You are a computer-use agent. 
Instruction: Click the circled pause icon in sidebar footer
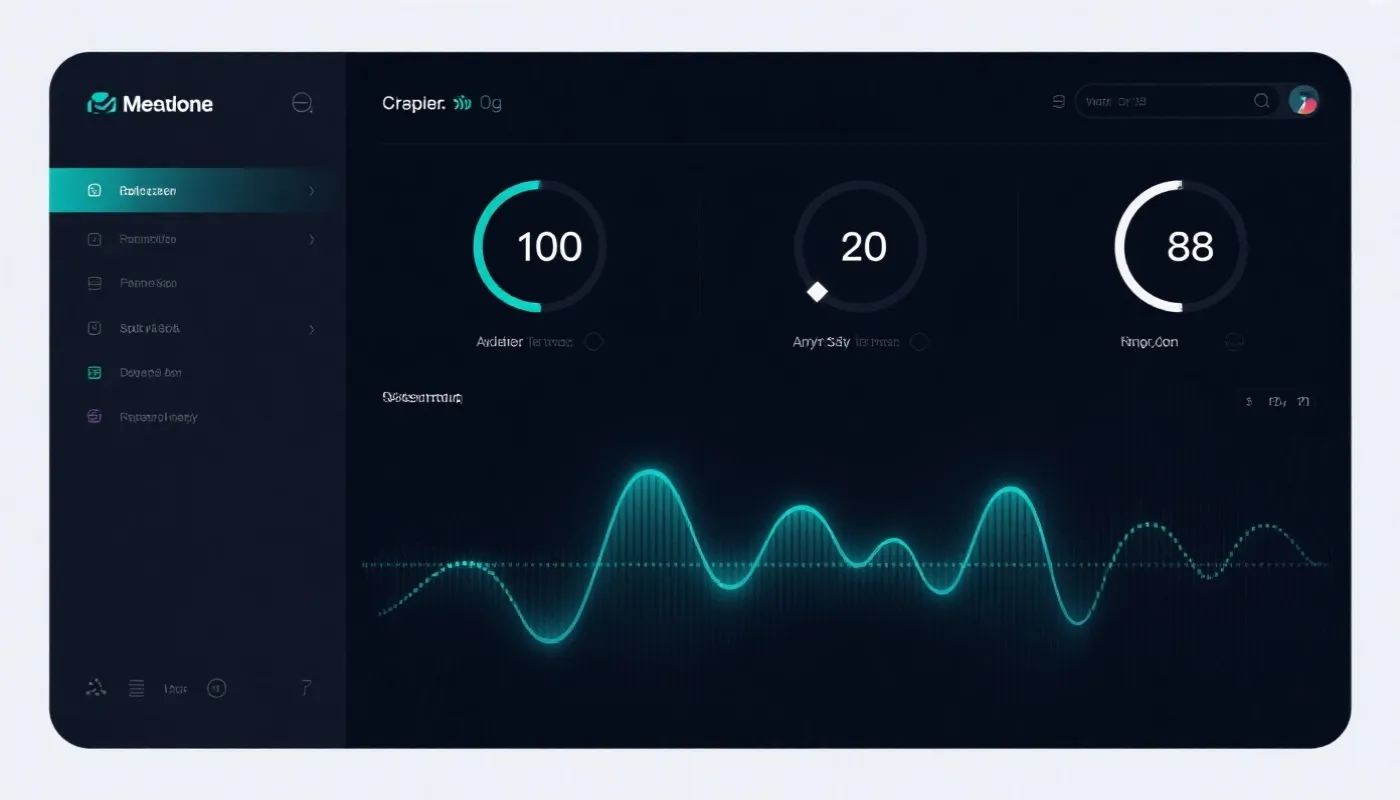pos(216,688)
